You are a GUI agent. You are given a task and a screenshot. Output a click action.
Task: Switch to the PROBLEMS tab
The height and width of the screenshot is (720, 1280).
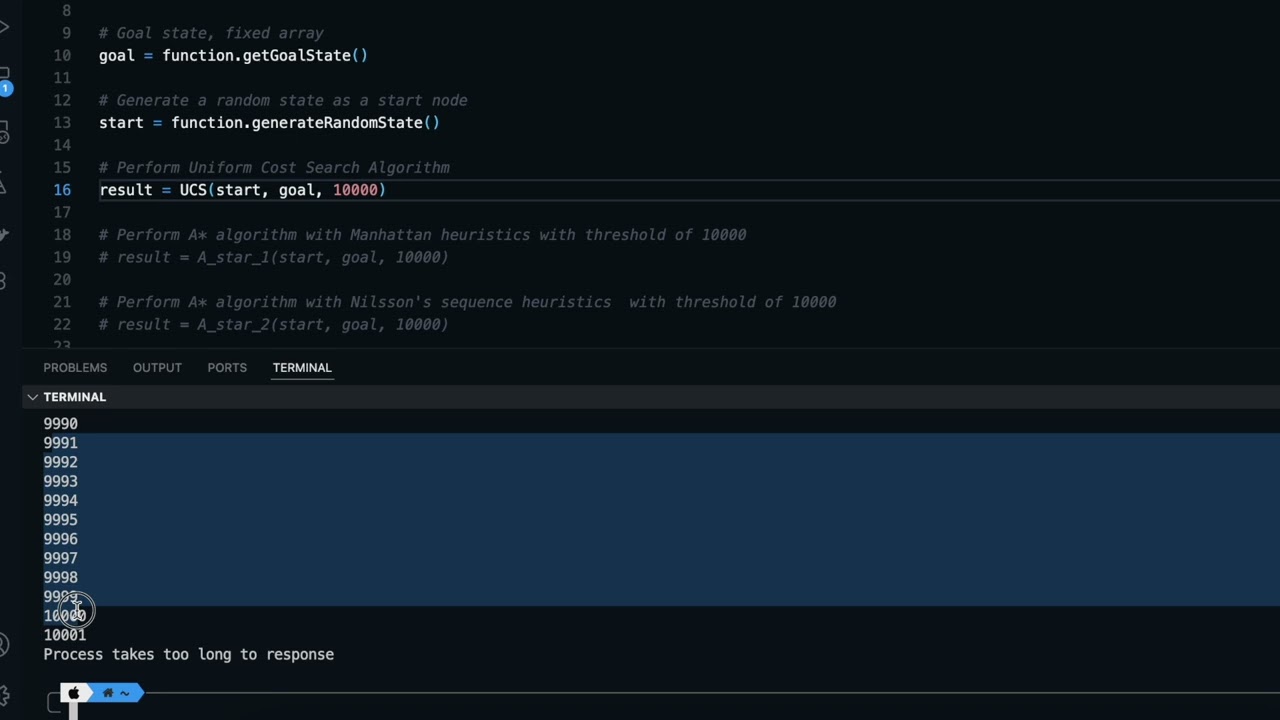point(75,368)
